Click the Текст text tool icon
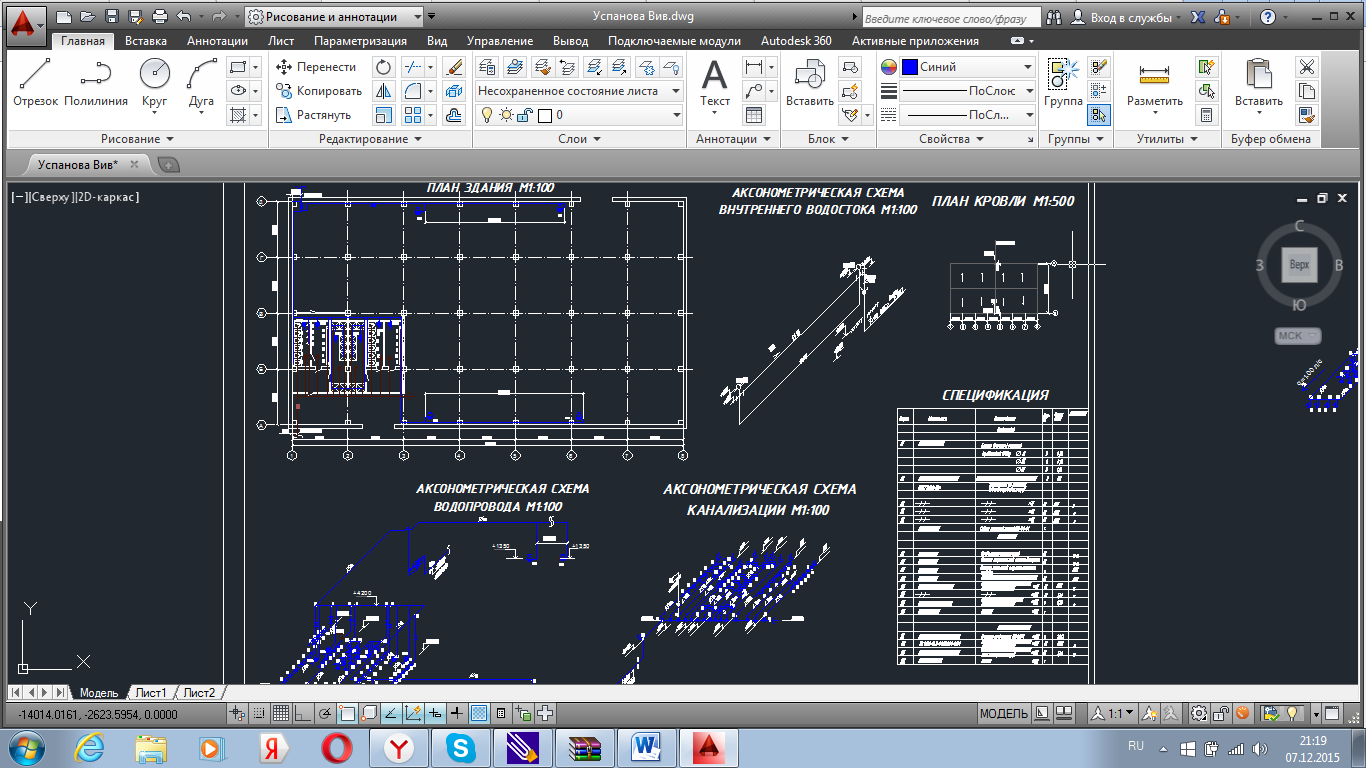 point(714,82)
